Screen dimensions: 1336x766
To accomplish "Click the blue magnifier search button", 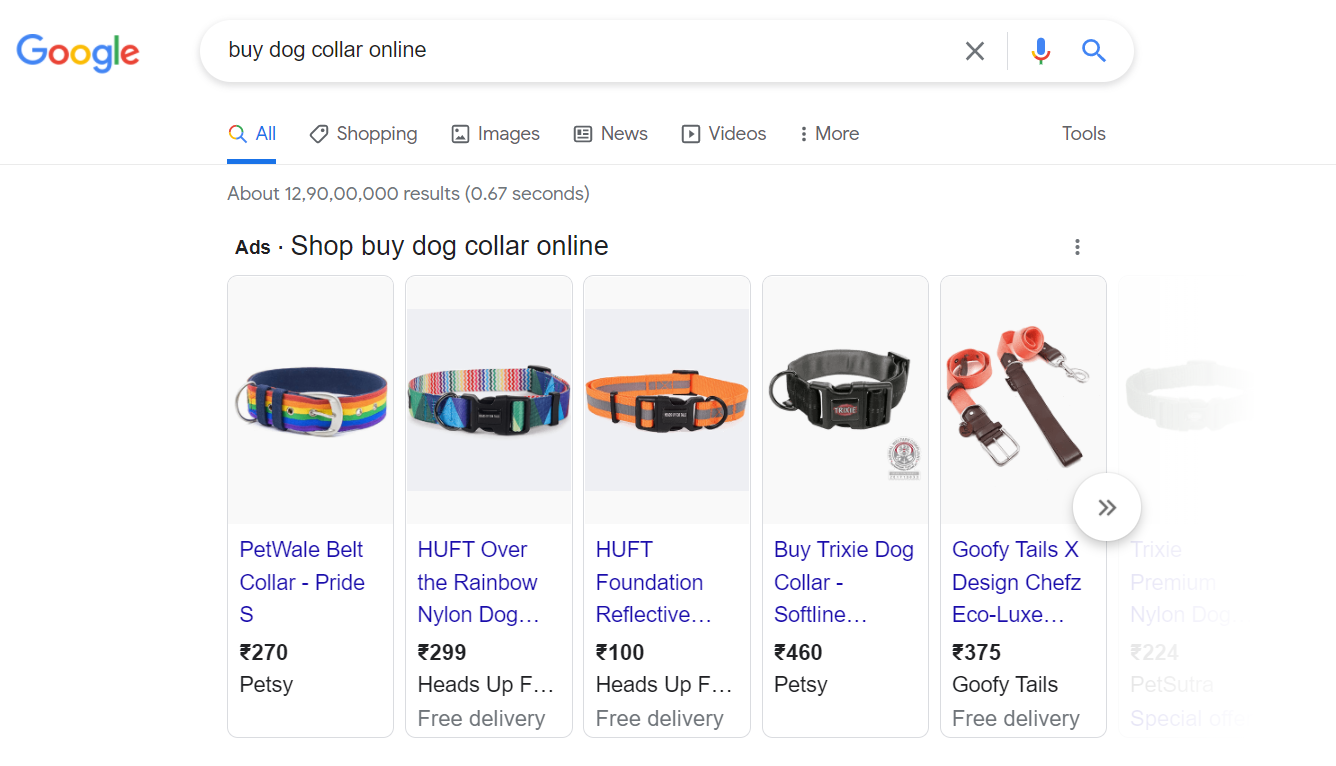I will tap(1093, 51).
